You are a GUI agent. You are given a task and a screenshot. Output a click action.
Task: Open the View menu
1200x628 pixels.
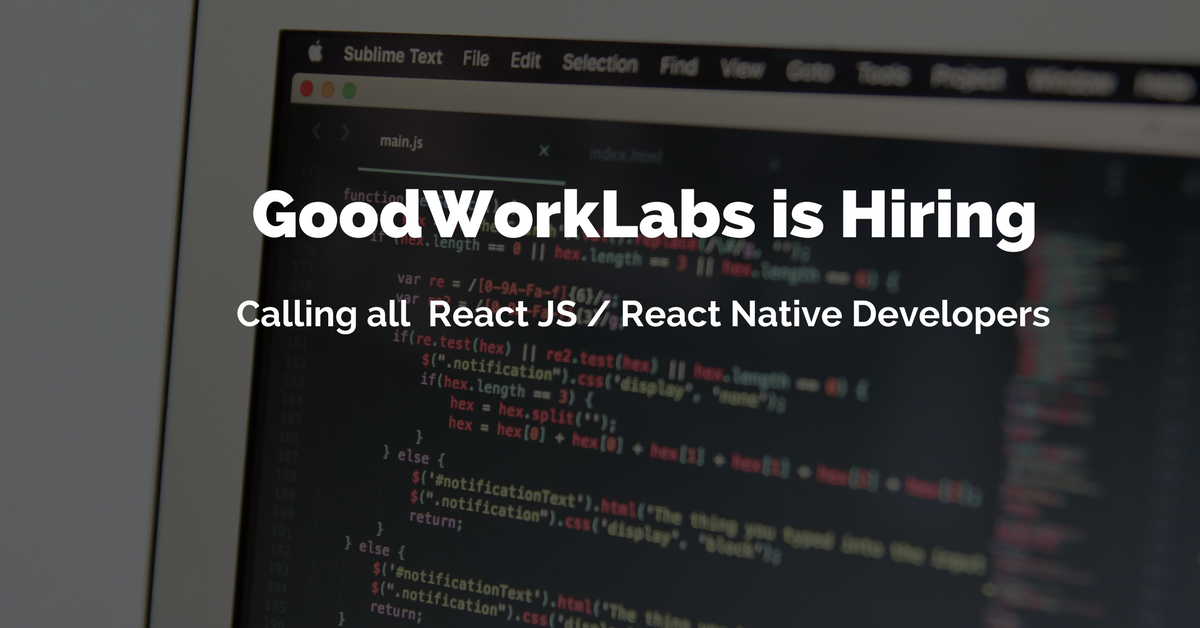point(741,68)
